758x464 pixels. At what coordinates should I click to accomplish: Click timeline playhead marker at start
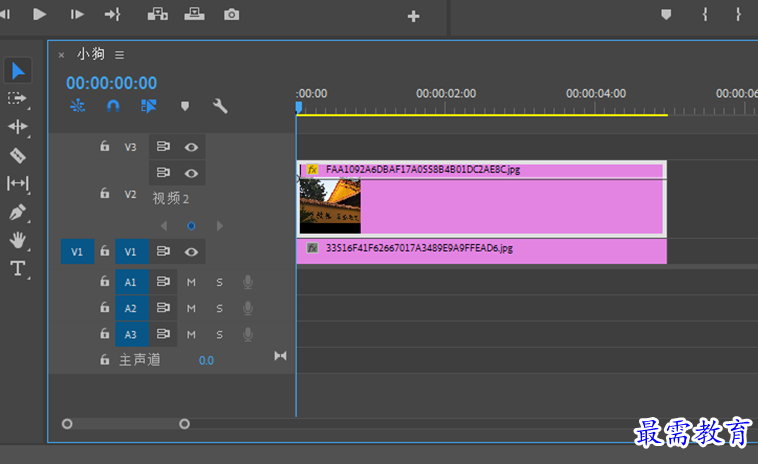299,107
